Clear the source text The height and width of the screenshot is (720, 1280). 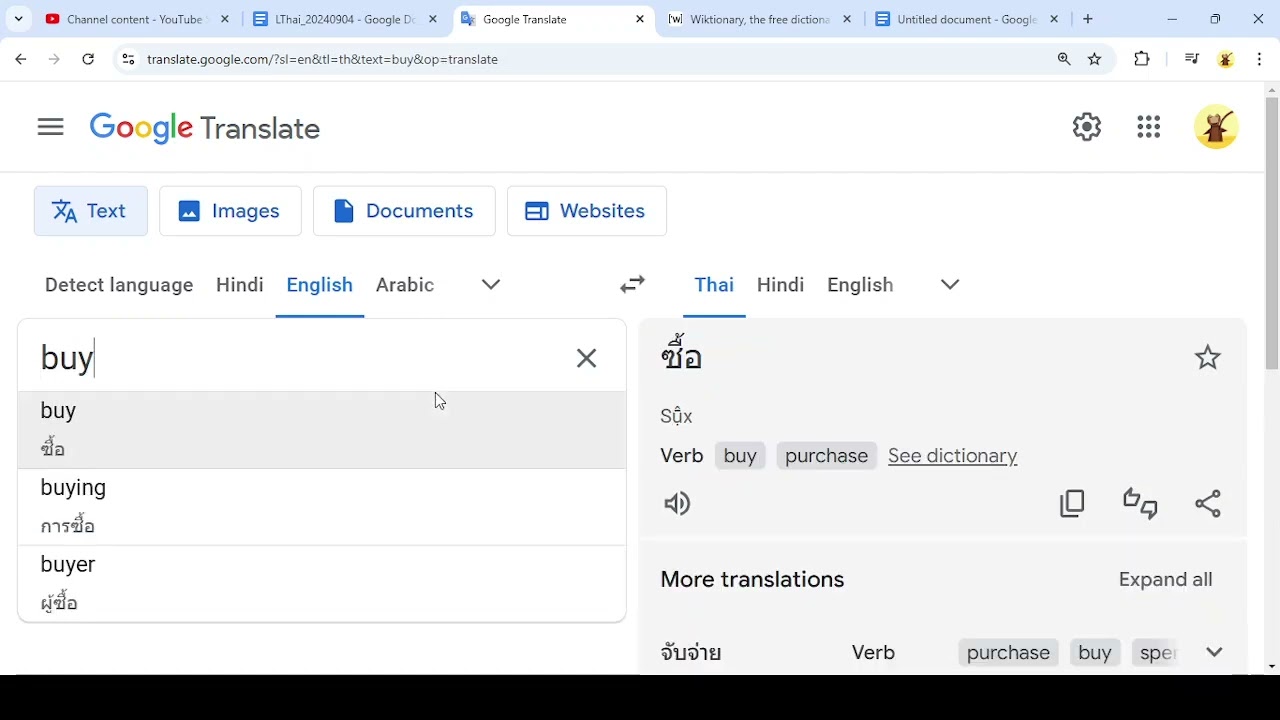point(586,358)
